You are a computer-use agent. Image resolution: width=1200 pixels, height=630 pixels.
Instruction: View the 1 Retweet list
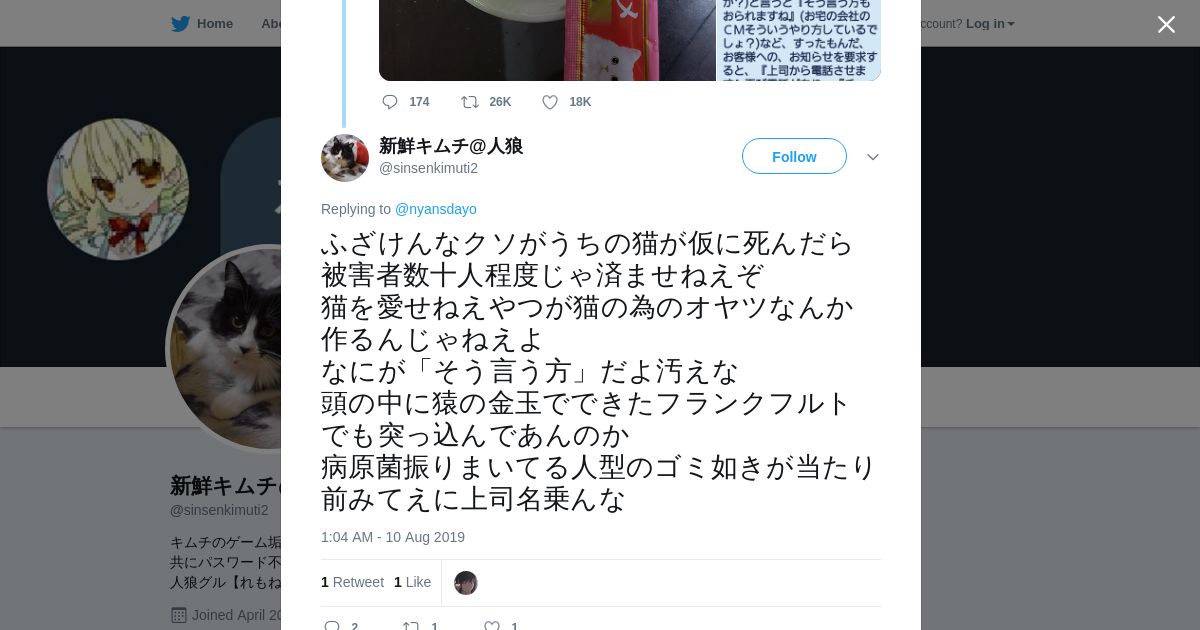[x=352, y=582]
